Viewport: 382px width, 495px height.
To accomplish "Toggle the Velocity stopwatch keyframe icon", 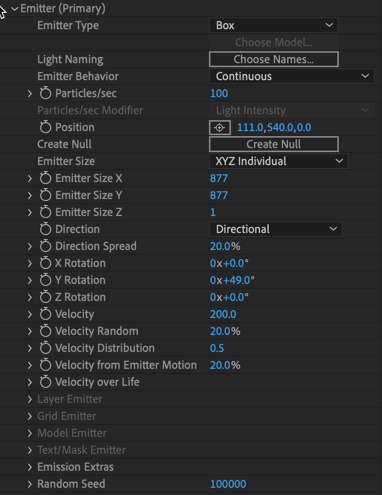I will click(45, 314).
